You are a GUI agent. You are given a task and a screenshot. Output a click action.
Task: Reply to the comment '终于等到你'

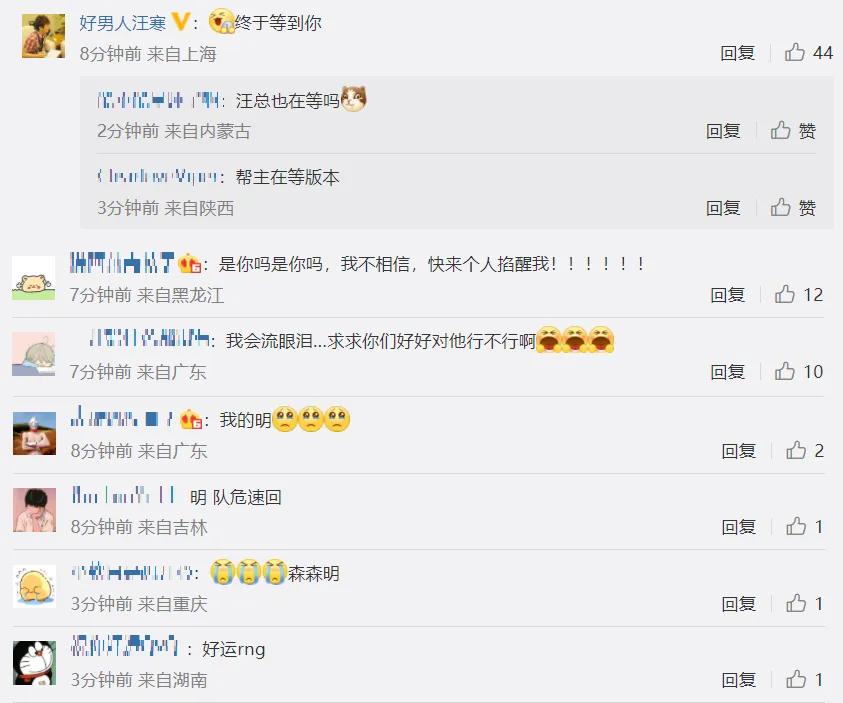pyautogui.click(x=738, y=53)
